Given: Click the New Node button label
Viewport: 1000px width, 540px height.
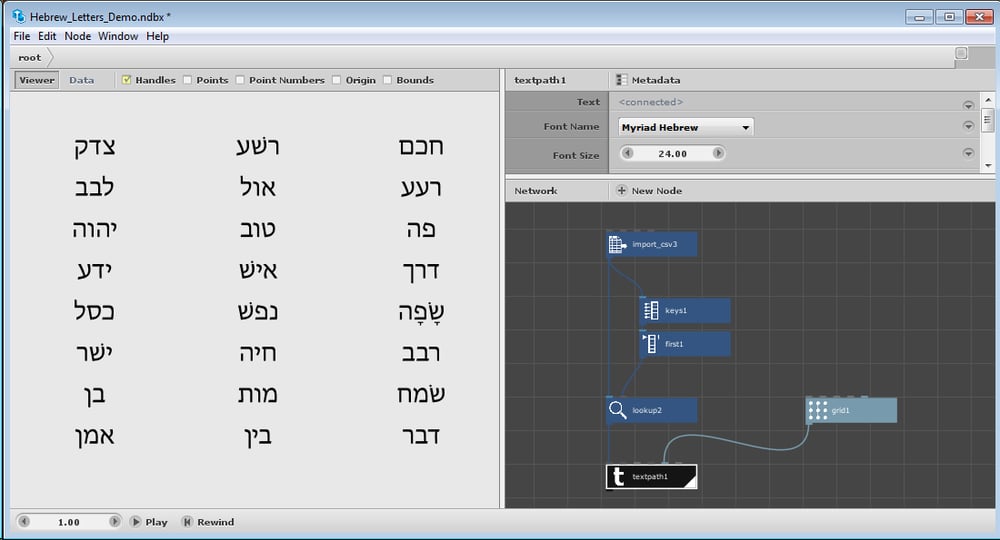Looking at the screenshot, I should [656, 191].
